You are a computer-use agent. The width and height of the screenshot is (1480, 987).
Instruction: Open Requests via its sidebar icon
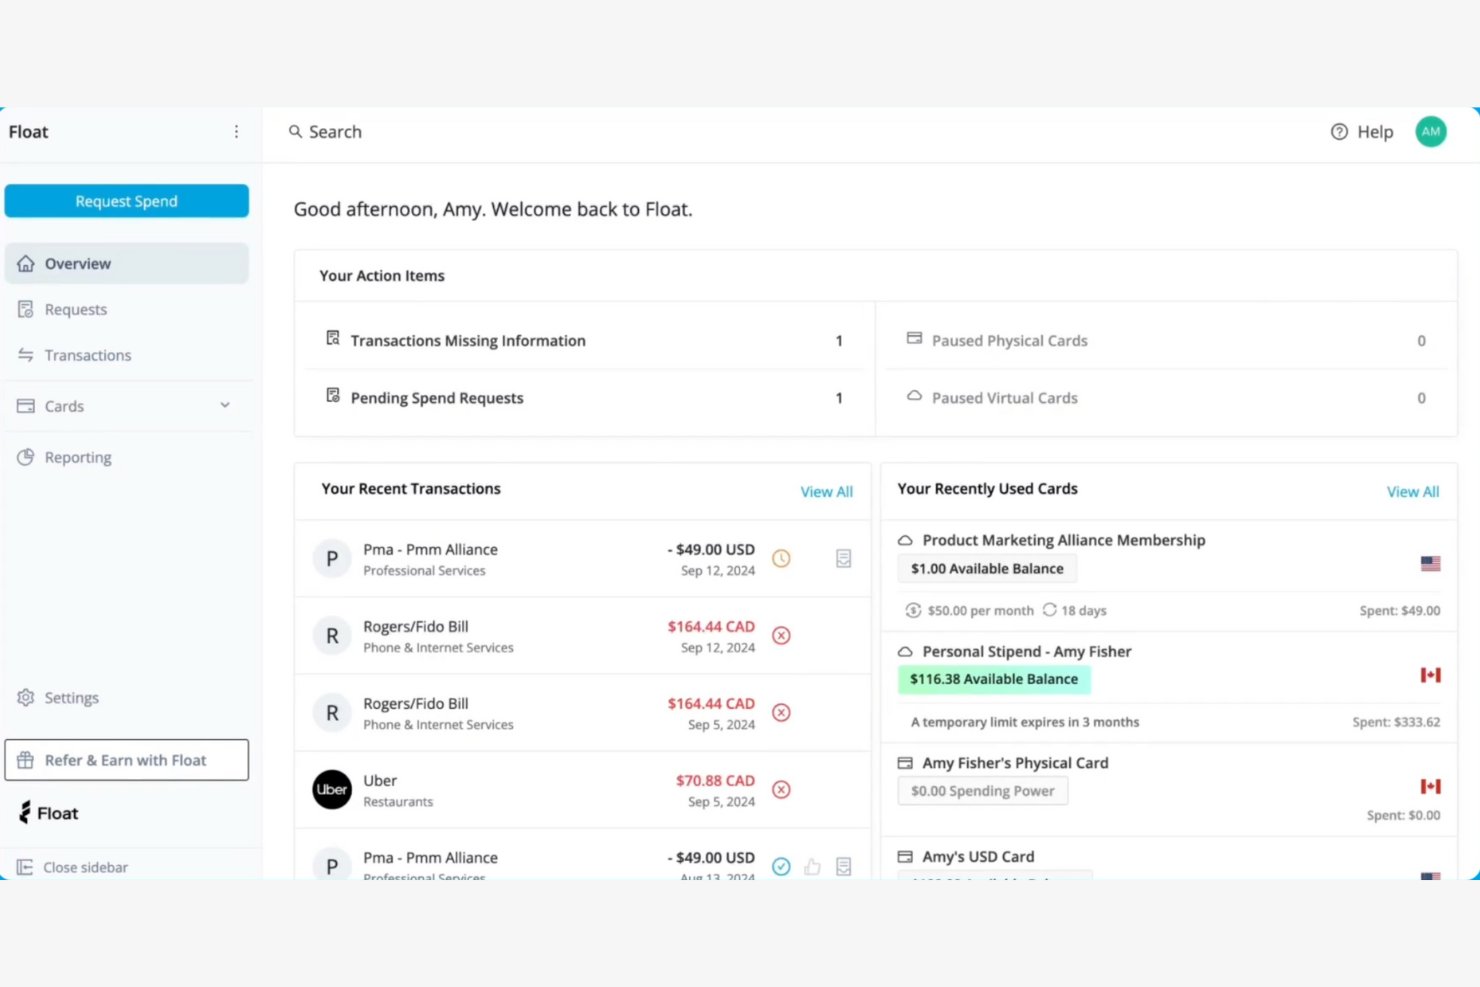tap(25, 309)
